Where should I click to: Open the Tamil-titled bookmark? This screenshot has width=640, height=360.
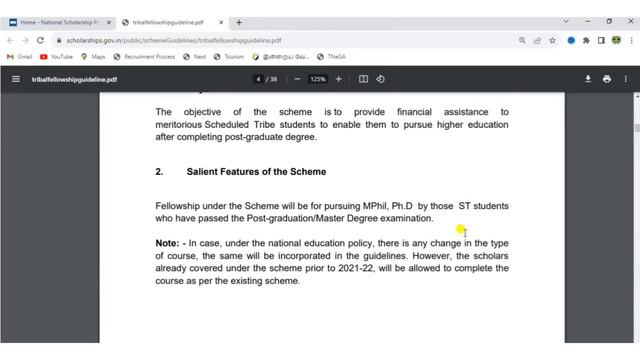pos(281,57)
